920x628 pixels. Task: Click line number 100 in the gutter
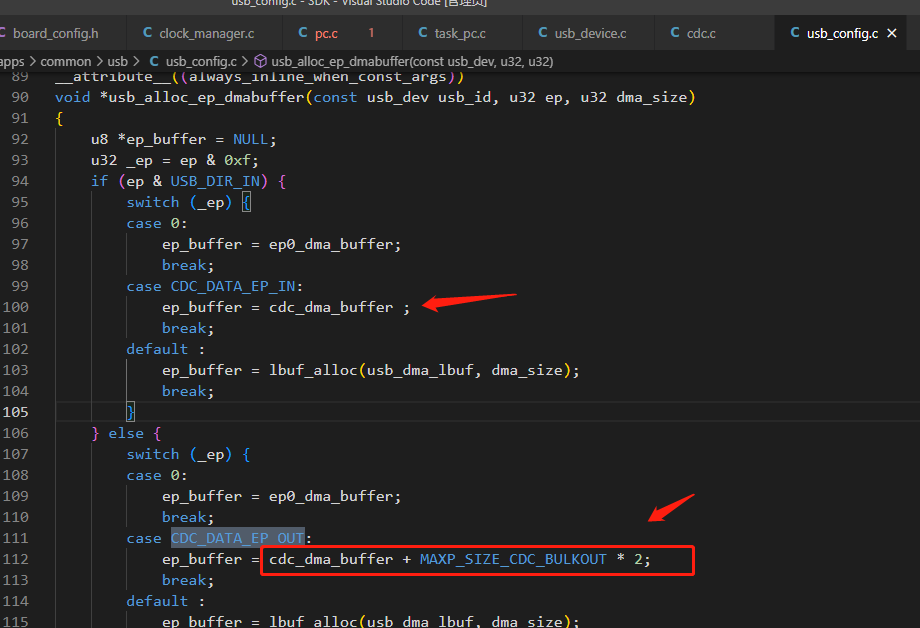click(16, 307)
